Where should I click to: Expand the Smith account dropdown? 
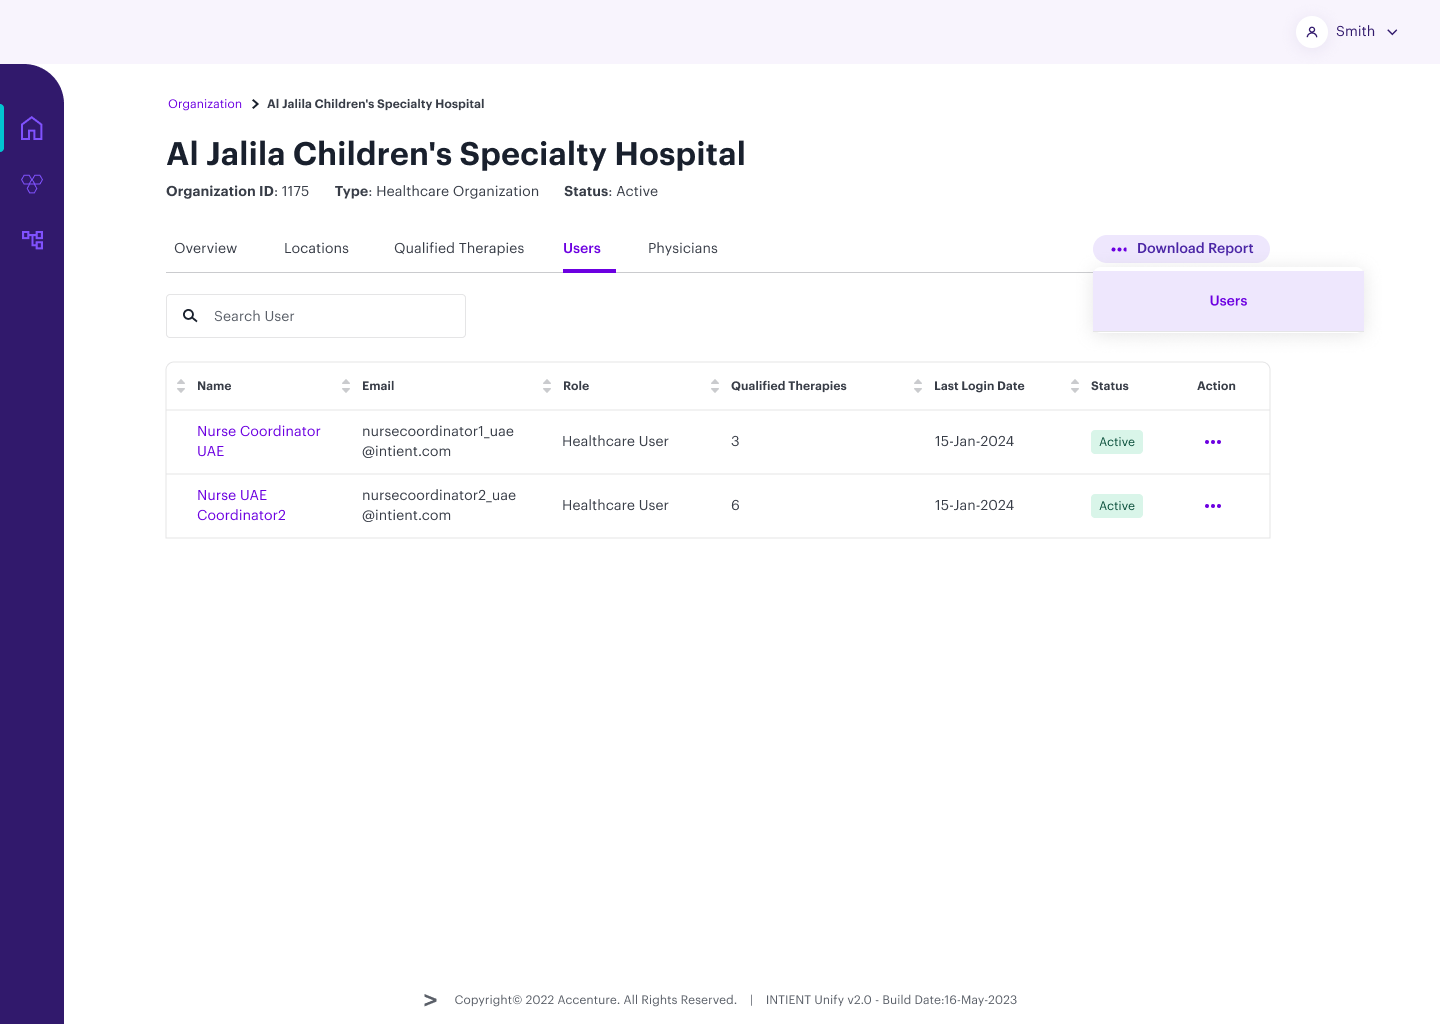click(1391, 32)
